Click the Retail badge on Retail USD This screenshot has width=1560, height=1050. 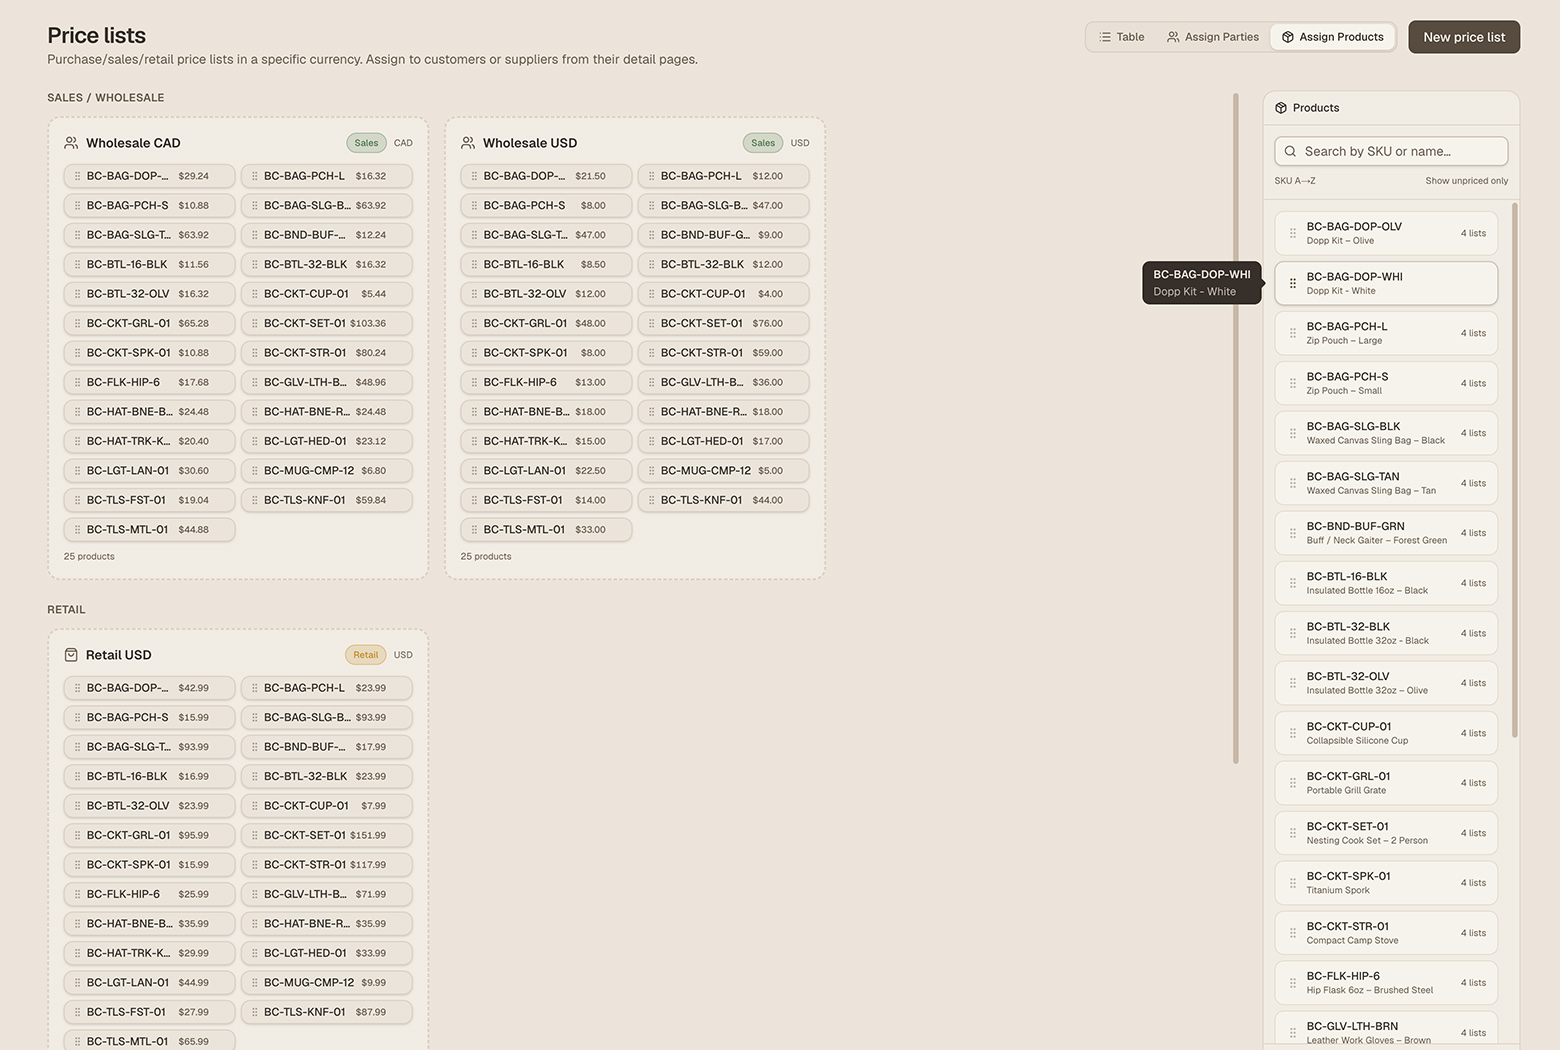coord(365,655)
